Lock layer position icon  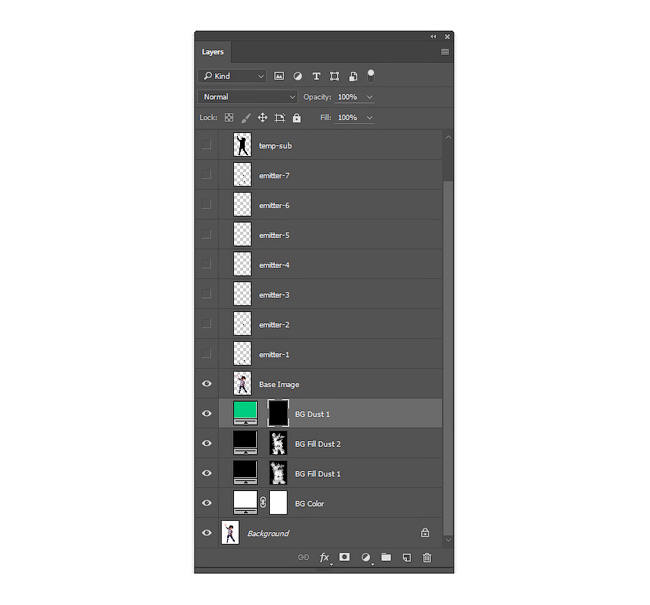click(x=262, y=118)
